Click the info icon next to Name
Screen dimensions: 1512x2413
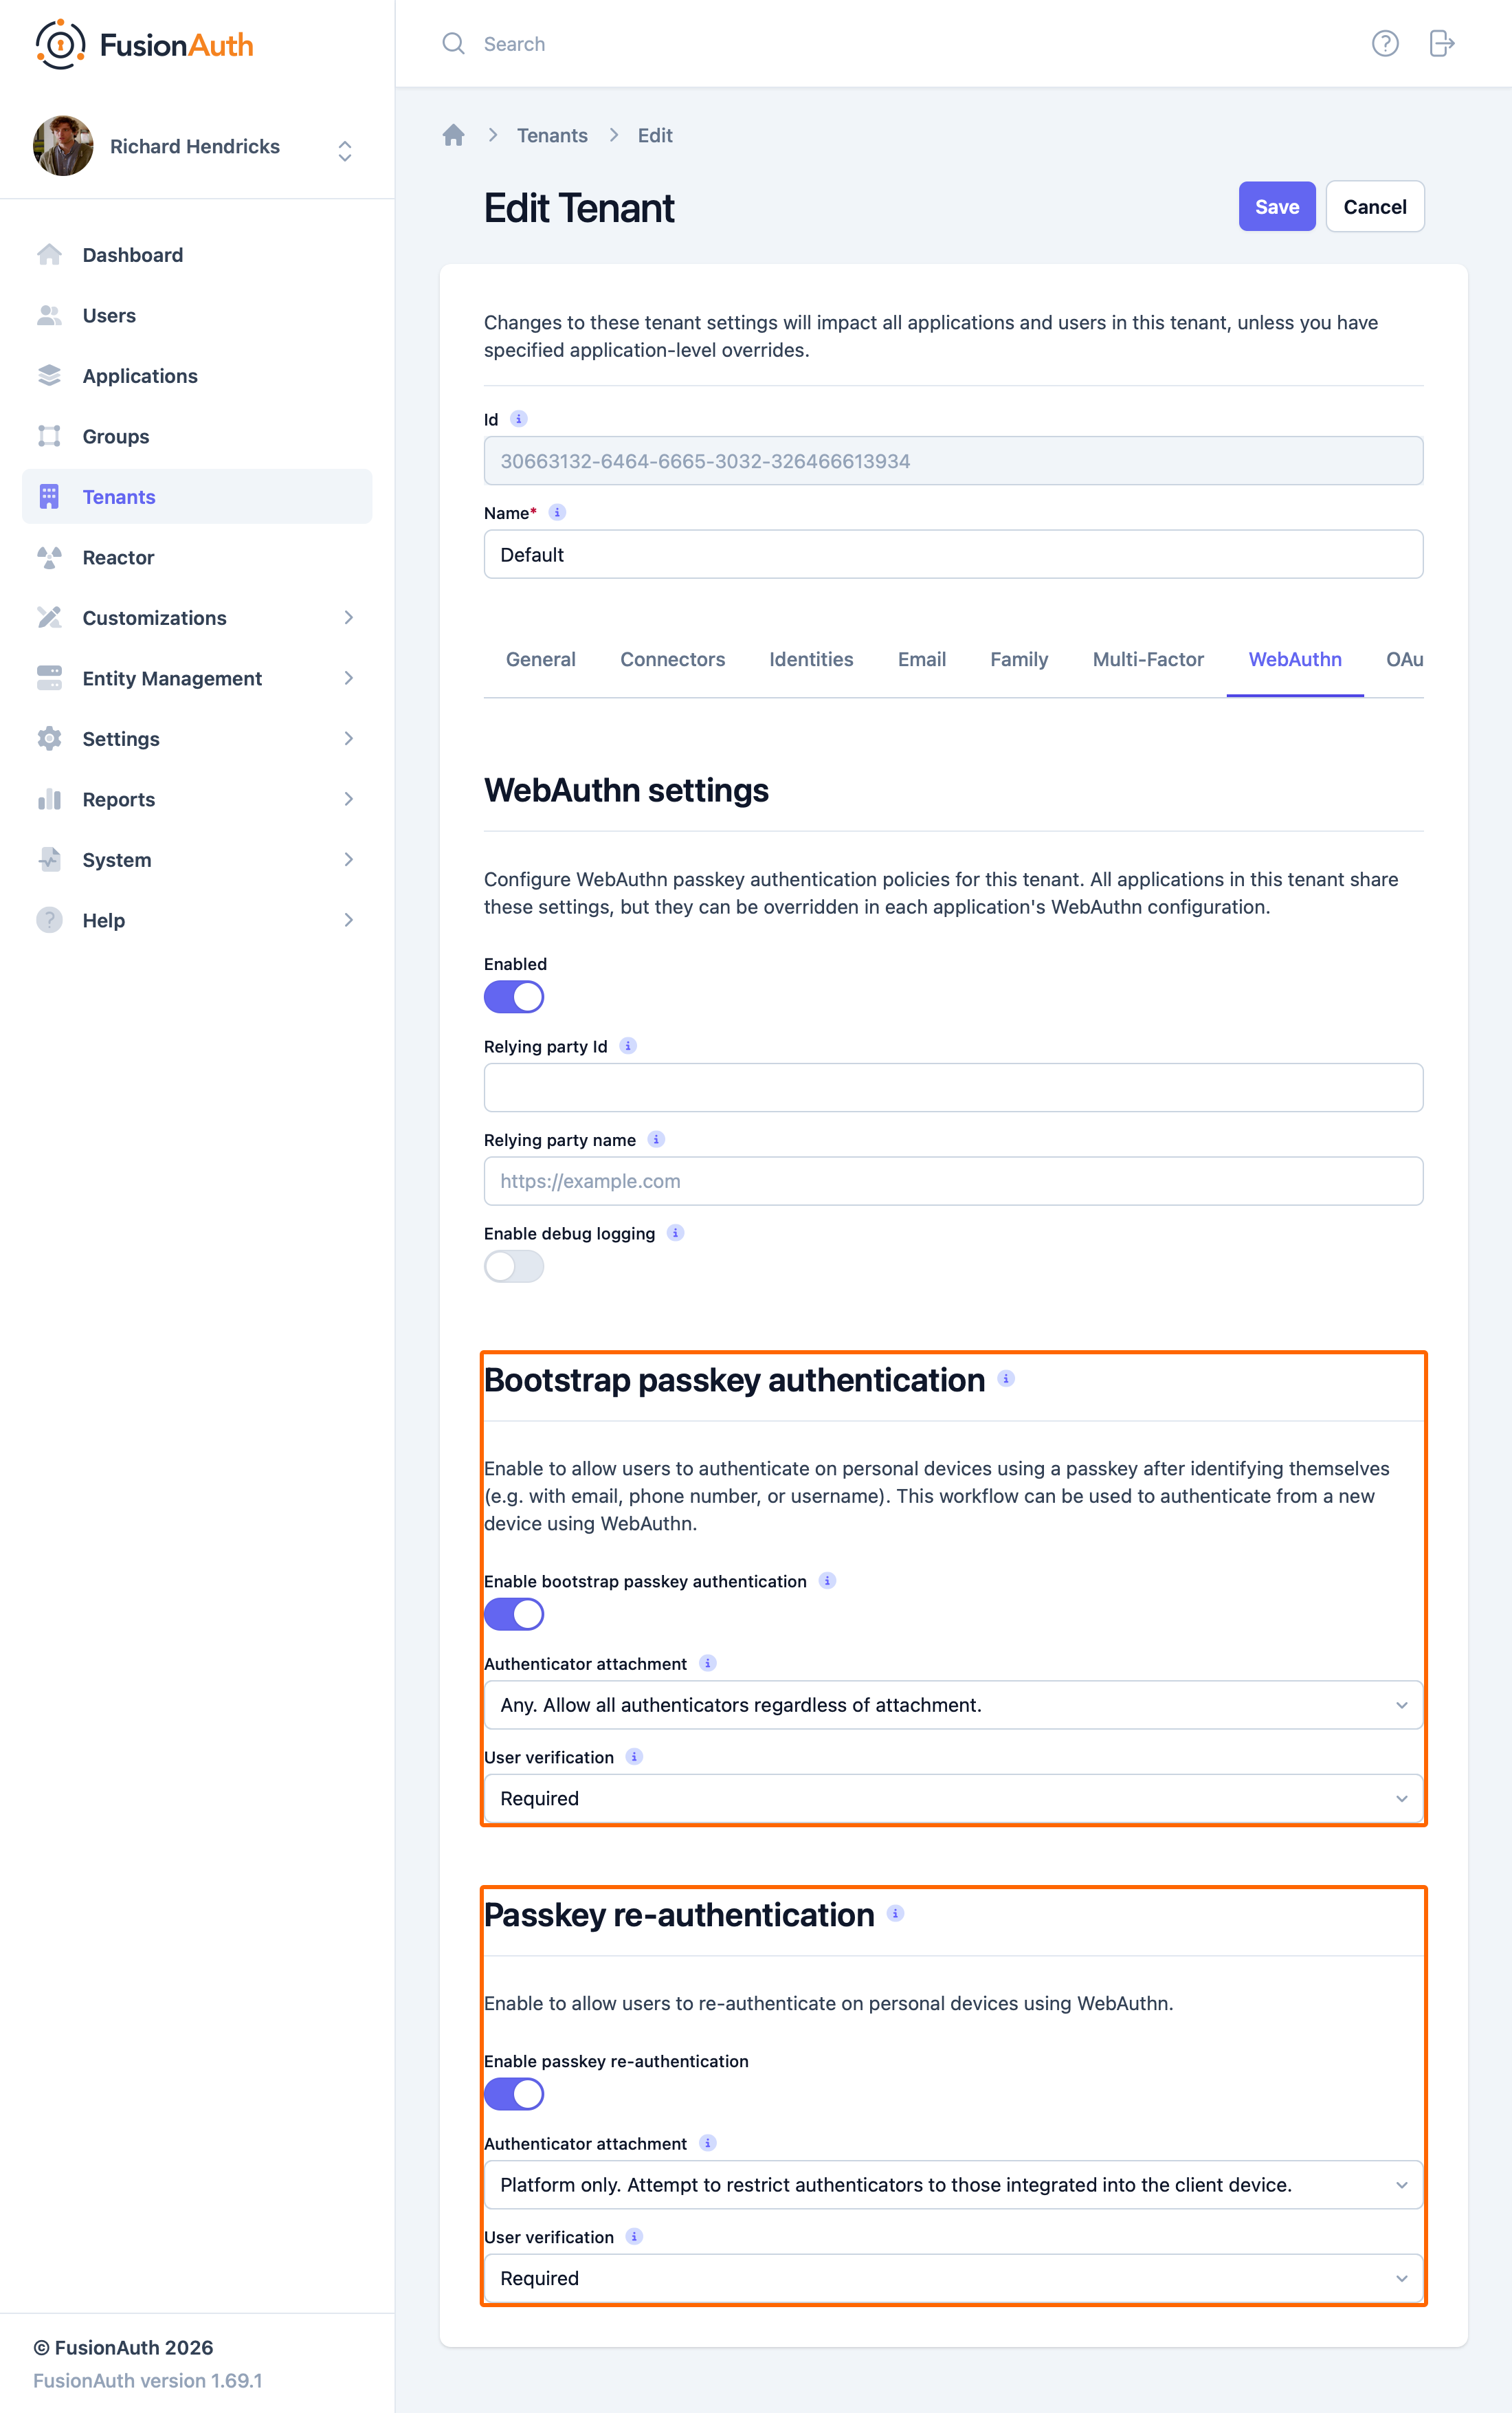[x=557, y=512]
